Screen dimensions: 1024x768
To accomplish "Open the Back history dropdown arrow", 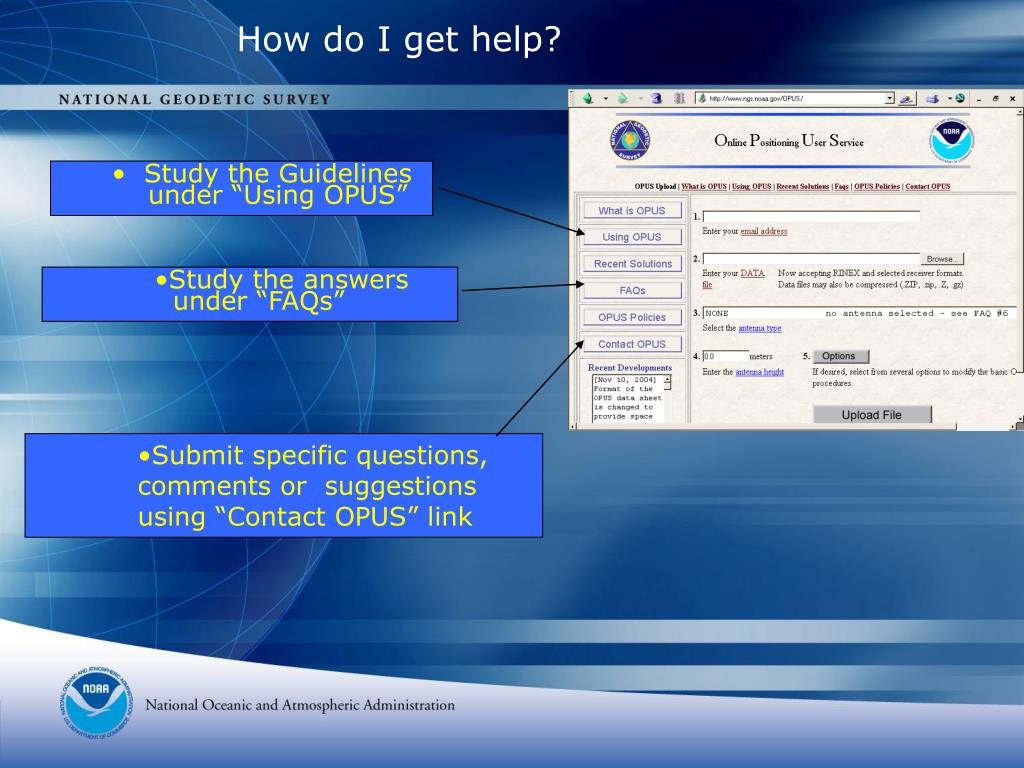I will pyautogui.click(x=605, y=99).
